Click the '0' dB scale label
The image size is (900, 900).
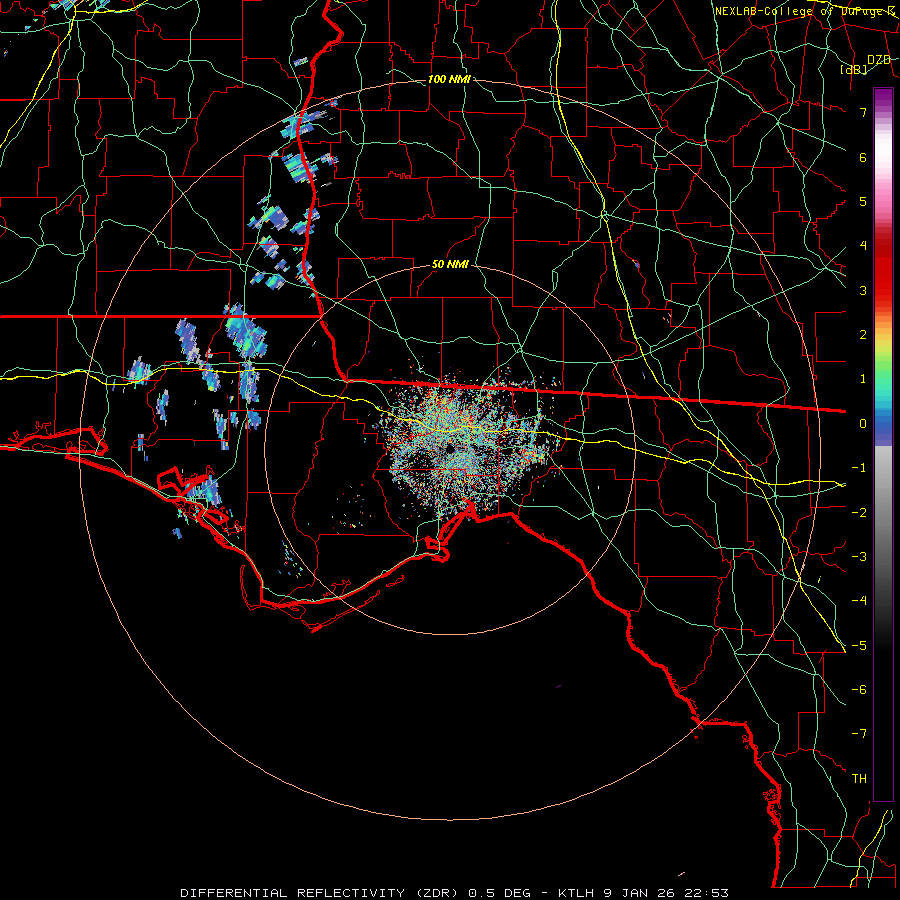click(x=863, y=424)
